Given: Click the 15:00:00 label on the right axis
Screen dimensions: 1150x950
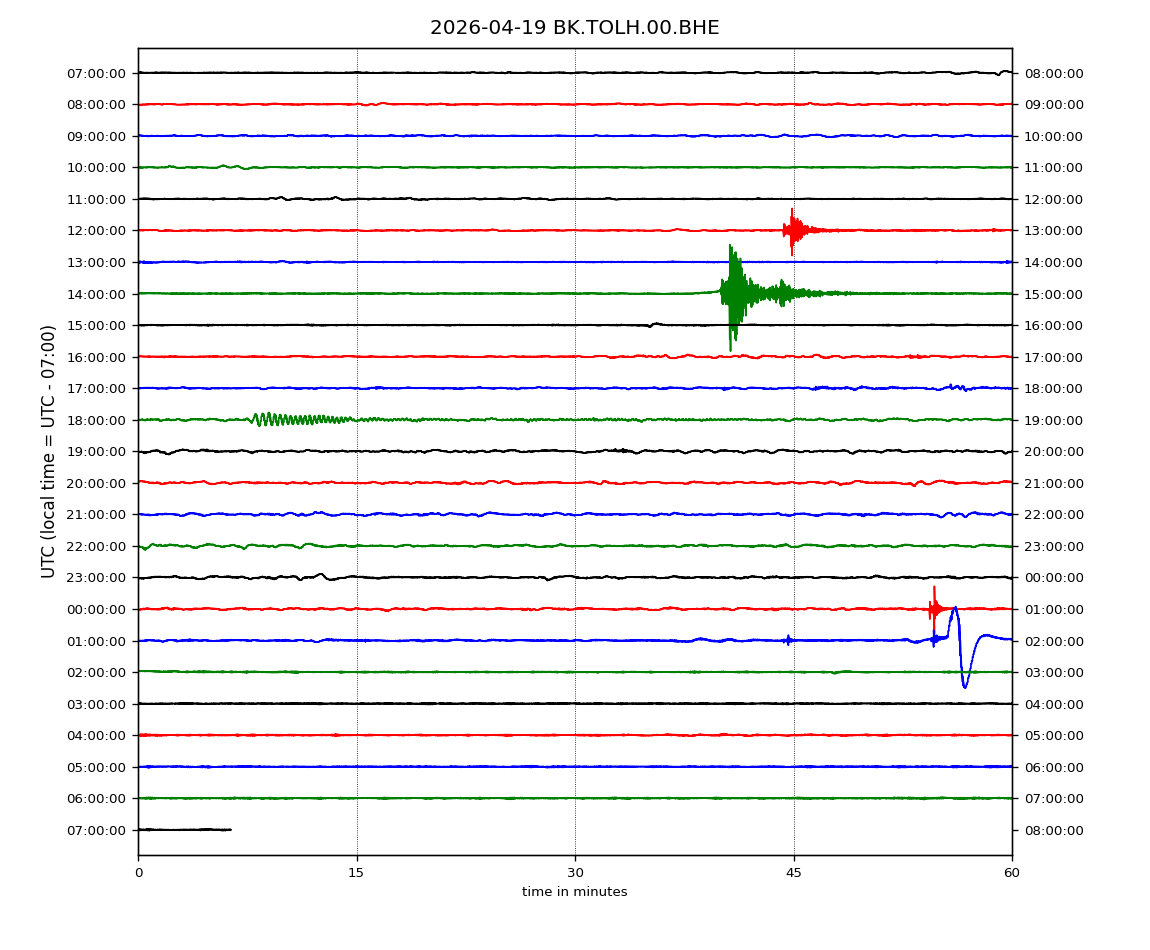Looking at the screenshot, I should (x=1053, y=294).
